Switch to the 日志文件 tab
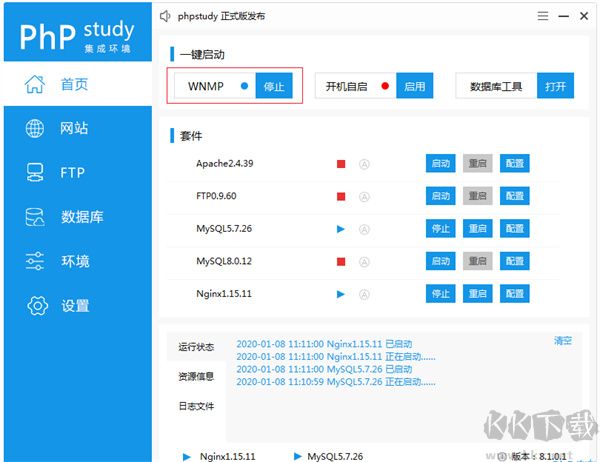The width and height of the screenshot is (600, 462). (x=196, y=406)
